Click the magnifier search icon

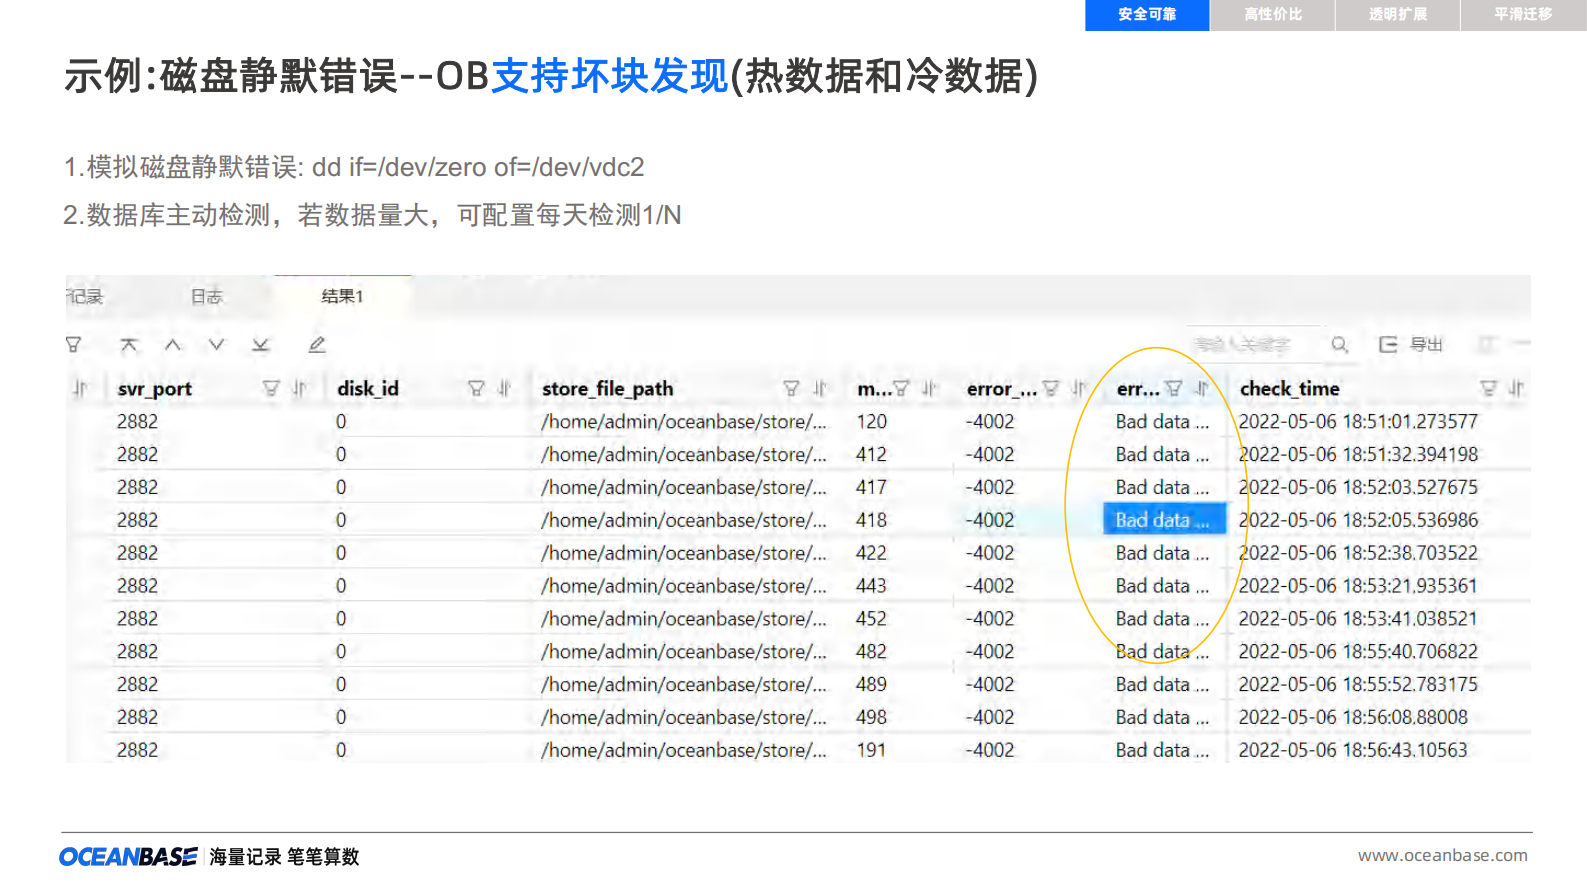(x=1340, y=345)
